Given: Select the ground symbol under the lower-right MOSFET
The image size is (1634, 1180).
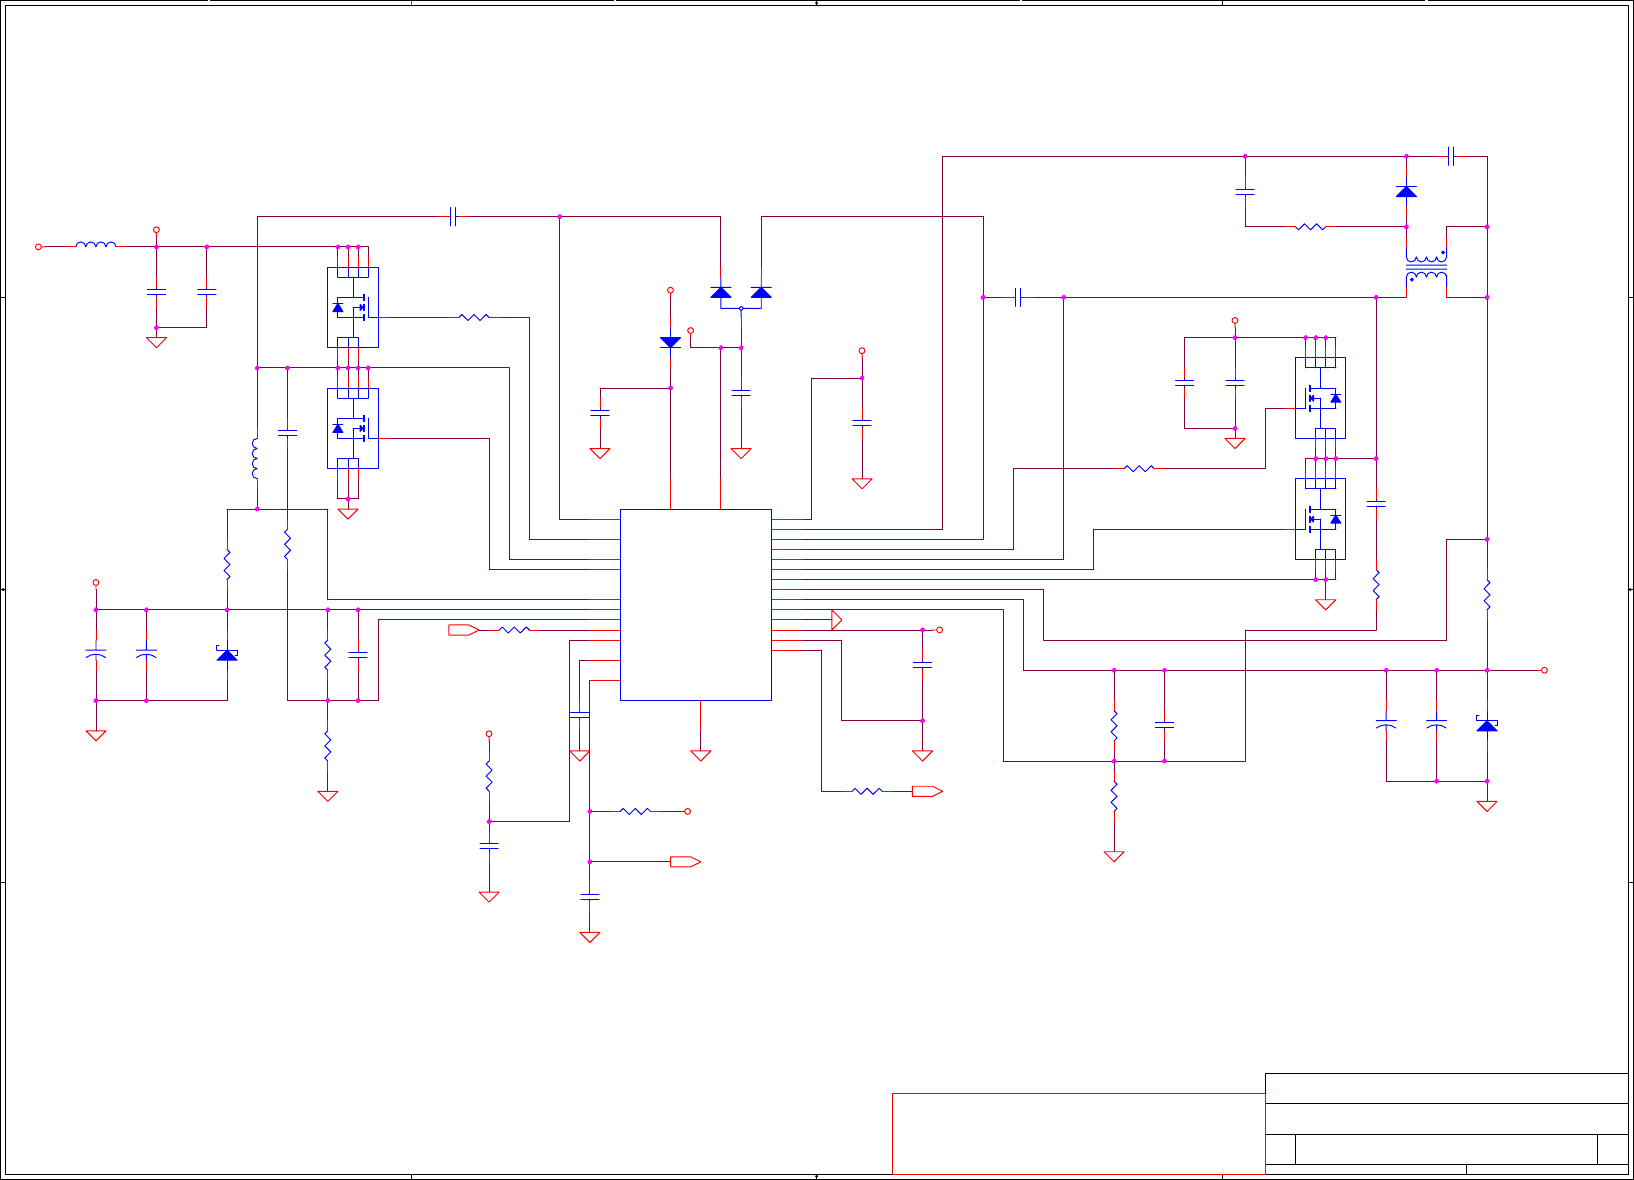Looking at the screenshot, I should (1325, 604).
